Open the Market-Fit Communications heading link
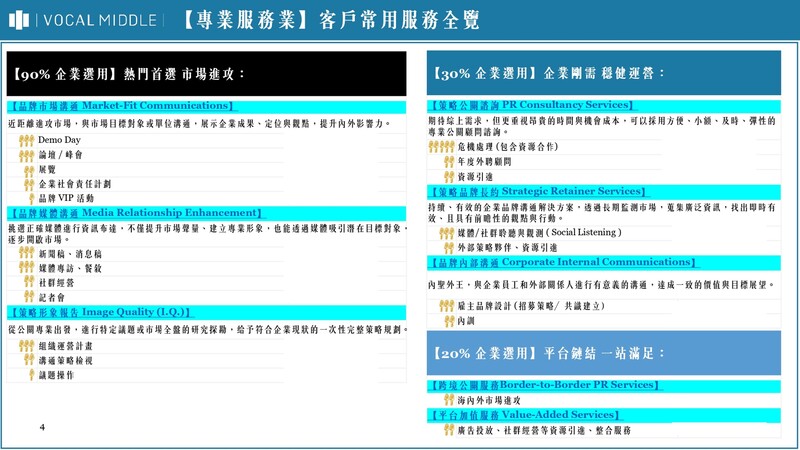 click(x=121, y=106)
